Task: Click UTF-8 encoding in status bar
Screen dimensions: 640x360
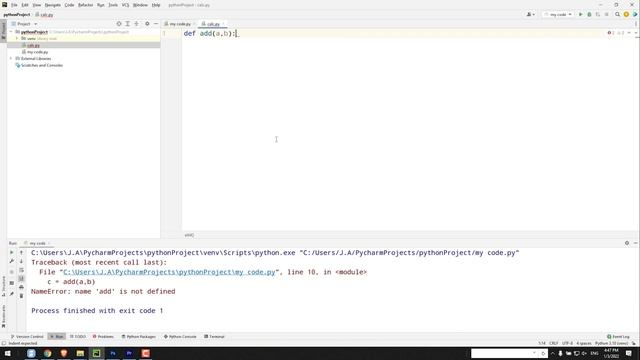Action: coord(567,343)
